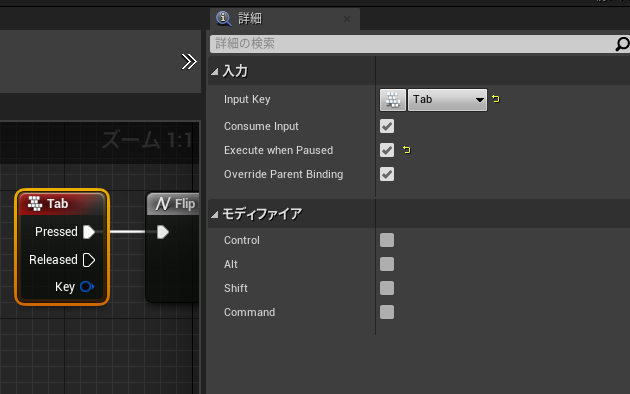Image resolution: width=630 pixels, height=394 pixels.
Task: Click the Pressed execution pin on Tab node
Action: [89, 232]
